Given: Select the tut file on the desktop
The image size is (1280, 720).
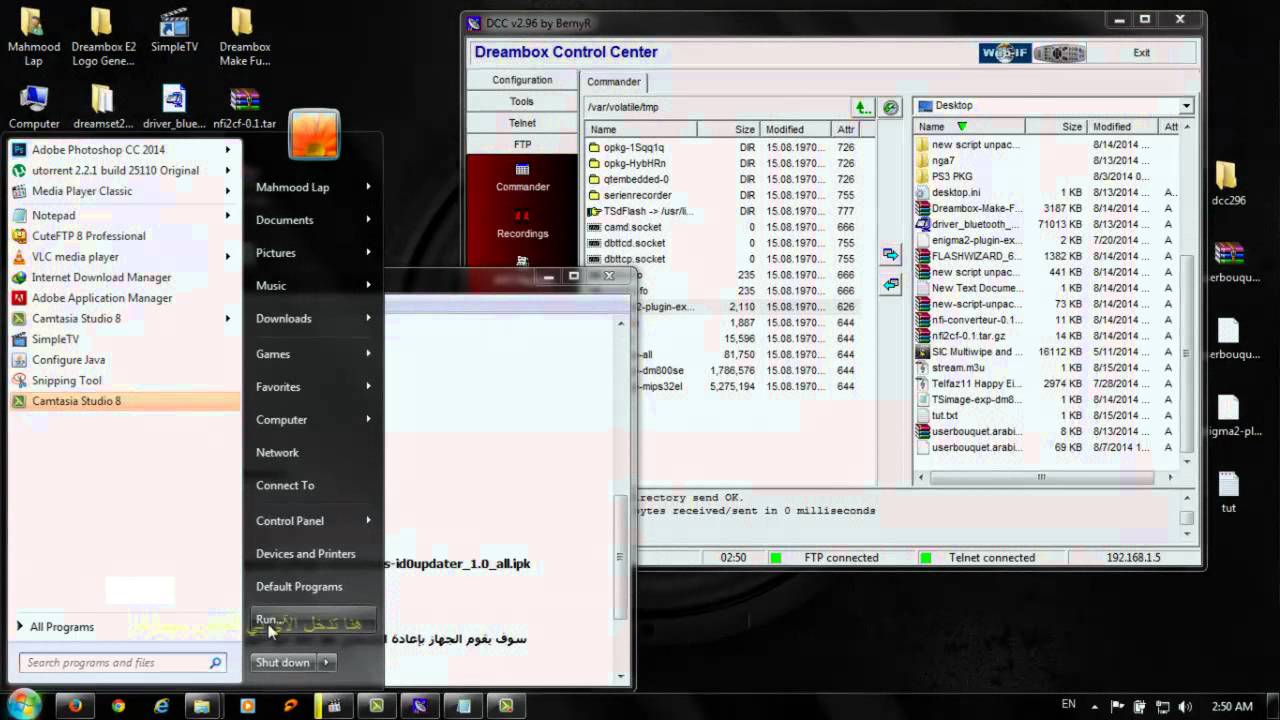Looking at the screenshot, I should (x=1228, y=492).
